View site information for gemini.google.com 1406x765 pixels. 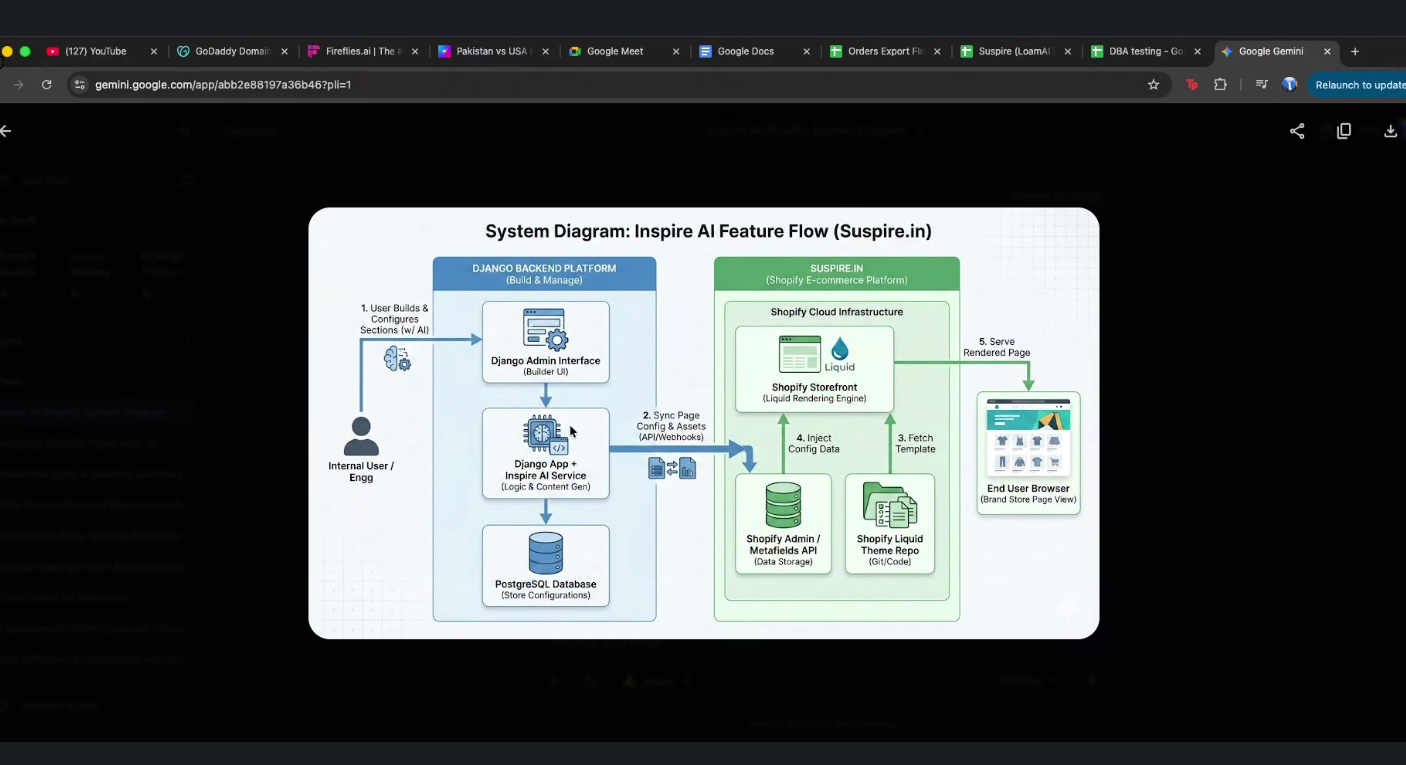click(x=80, y=85)
